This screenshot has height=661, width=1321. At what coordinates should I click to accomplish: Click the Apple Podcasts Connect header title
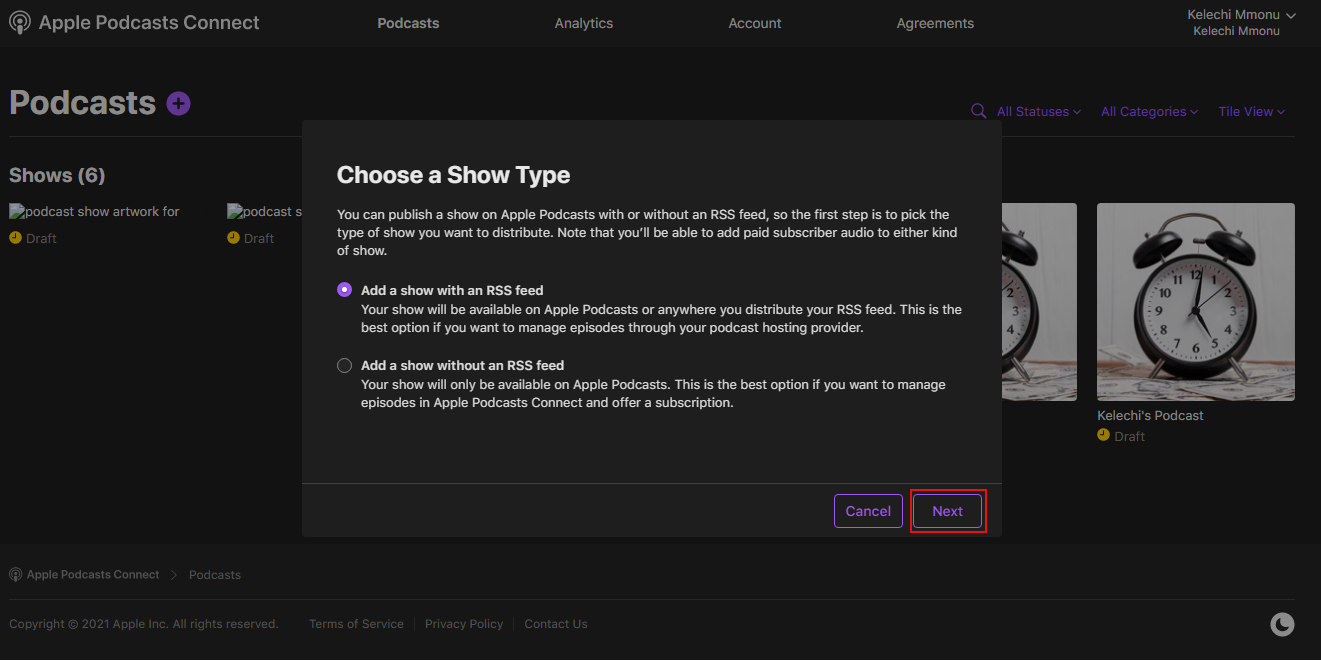tap(149, 23)
